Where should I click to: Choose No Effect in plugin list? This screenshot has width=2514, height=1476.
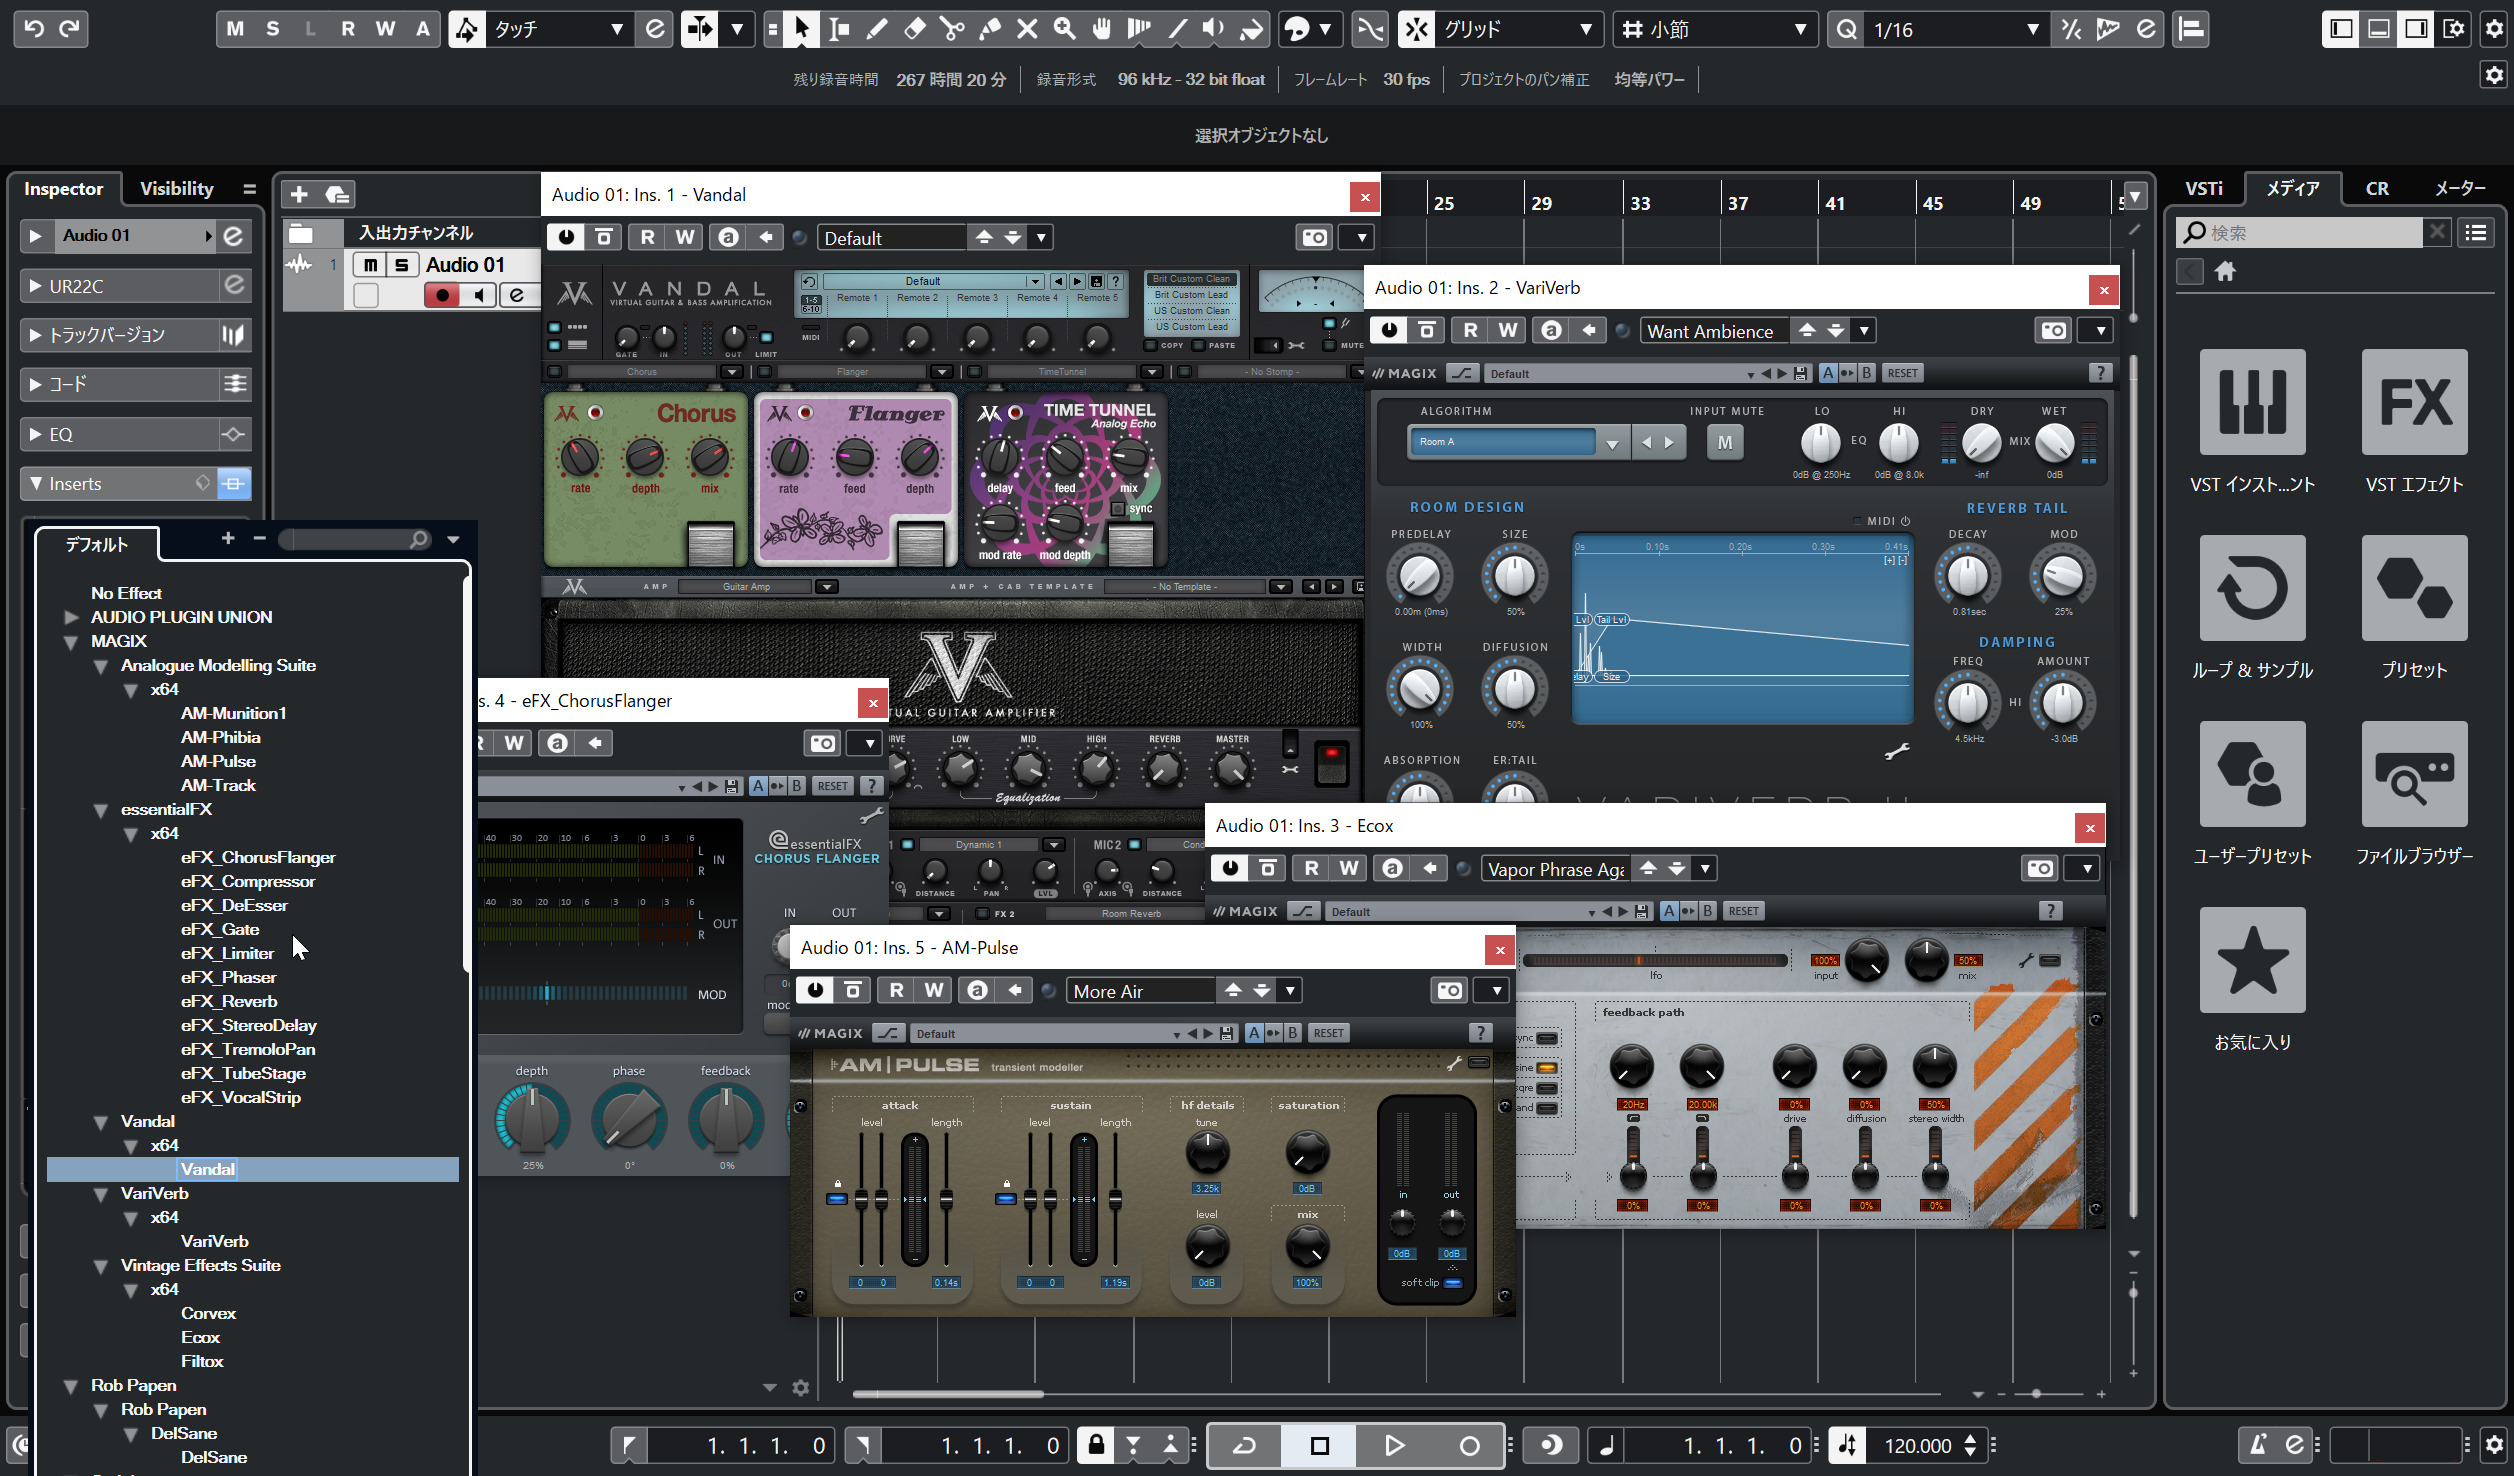(126, 593)
